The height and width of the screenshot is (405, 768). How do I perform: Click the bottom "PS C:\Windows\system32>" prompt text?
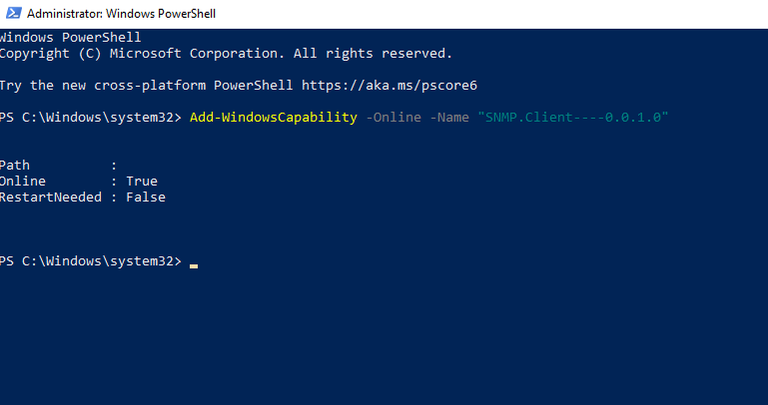[x=90, y=261]
